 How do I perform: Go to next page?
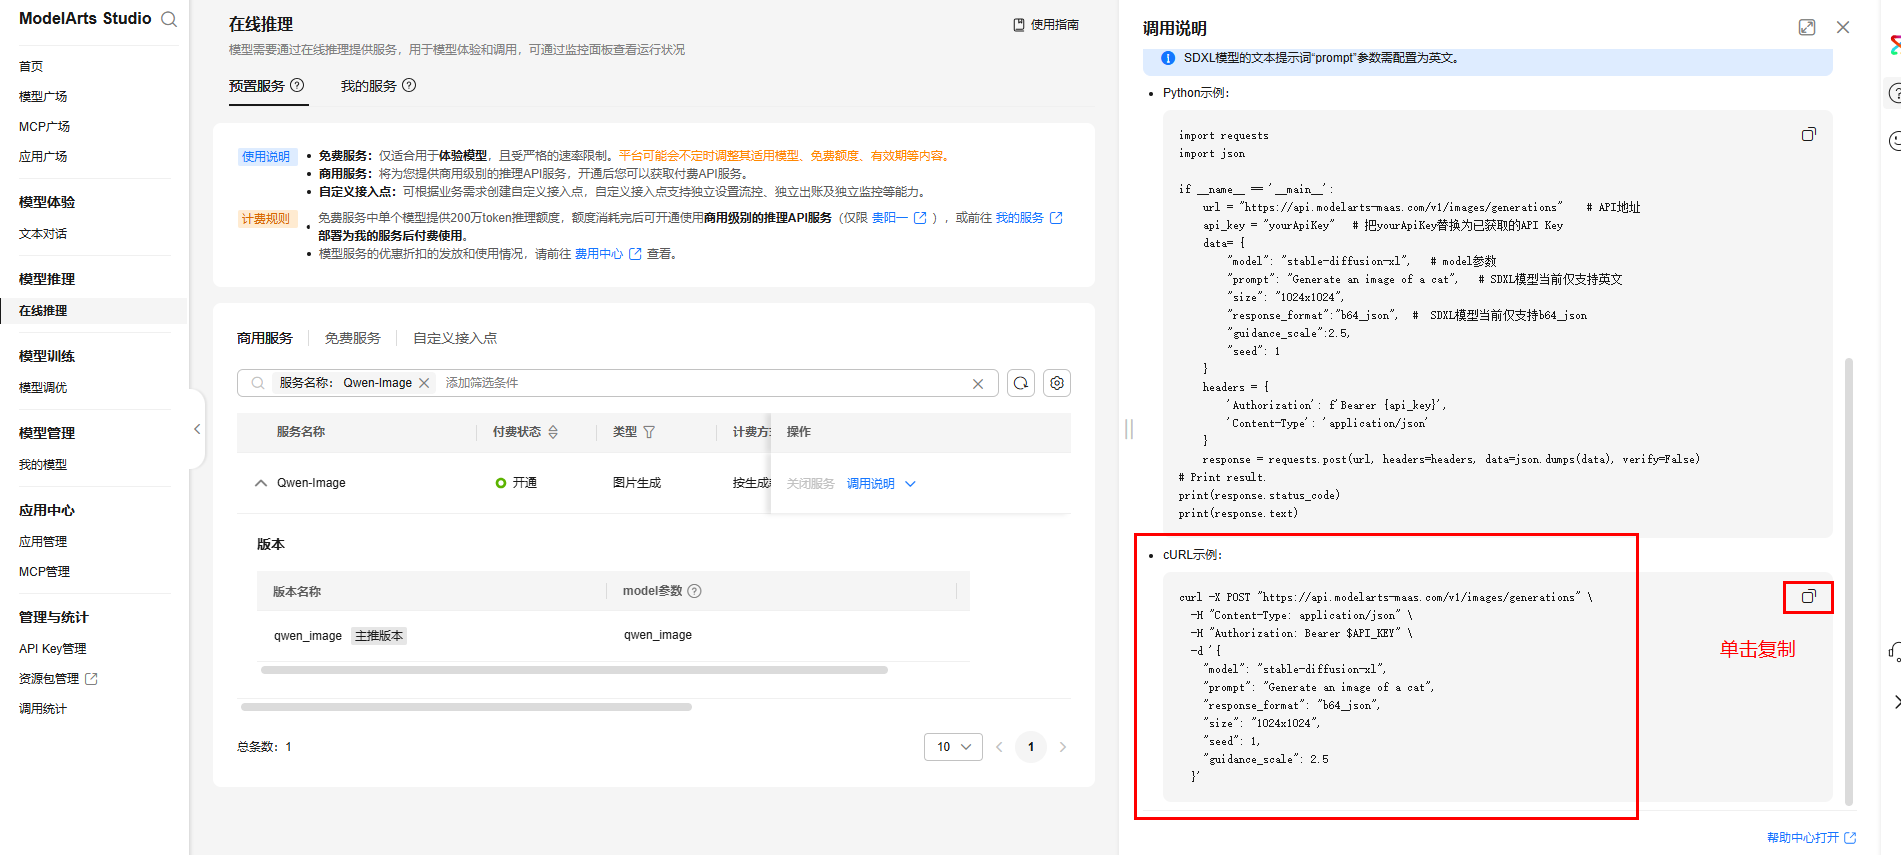click(x=1063, y=747)
